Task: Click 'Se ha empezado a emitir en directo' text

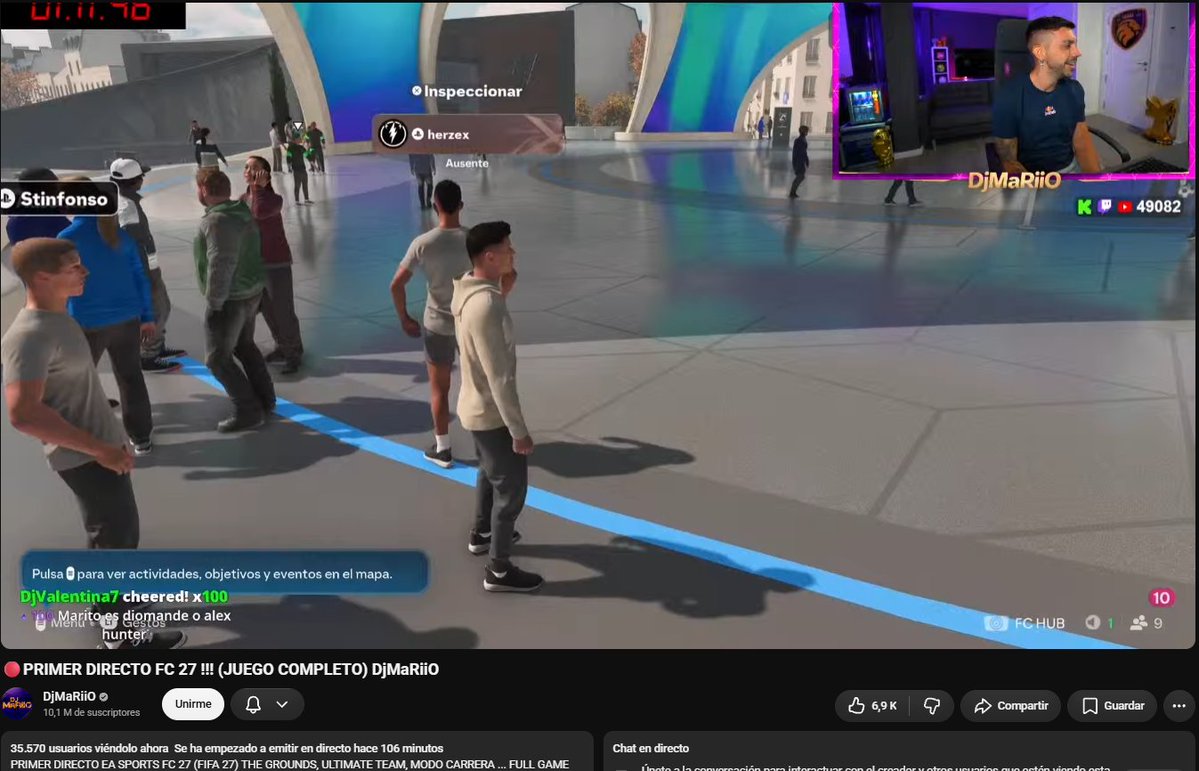Action: (308, 748)
